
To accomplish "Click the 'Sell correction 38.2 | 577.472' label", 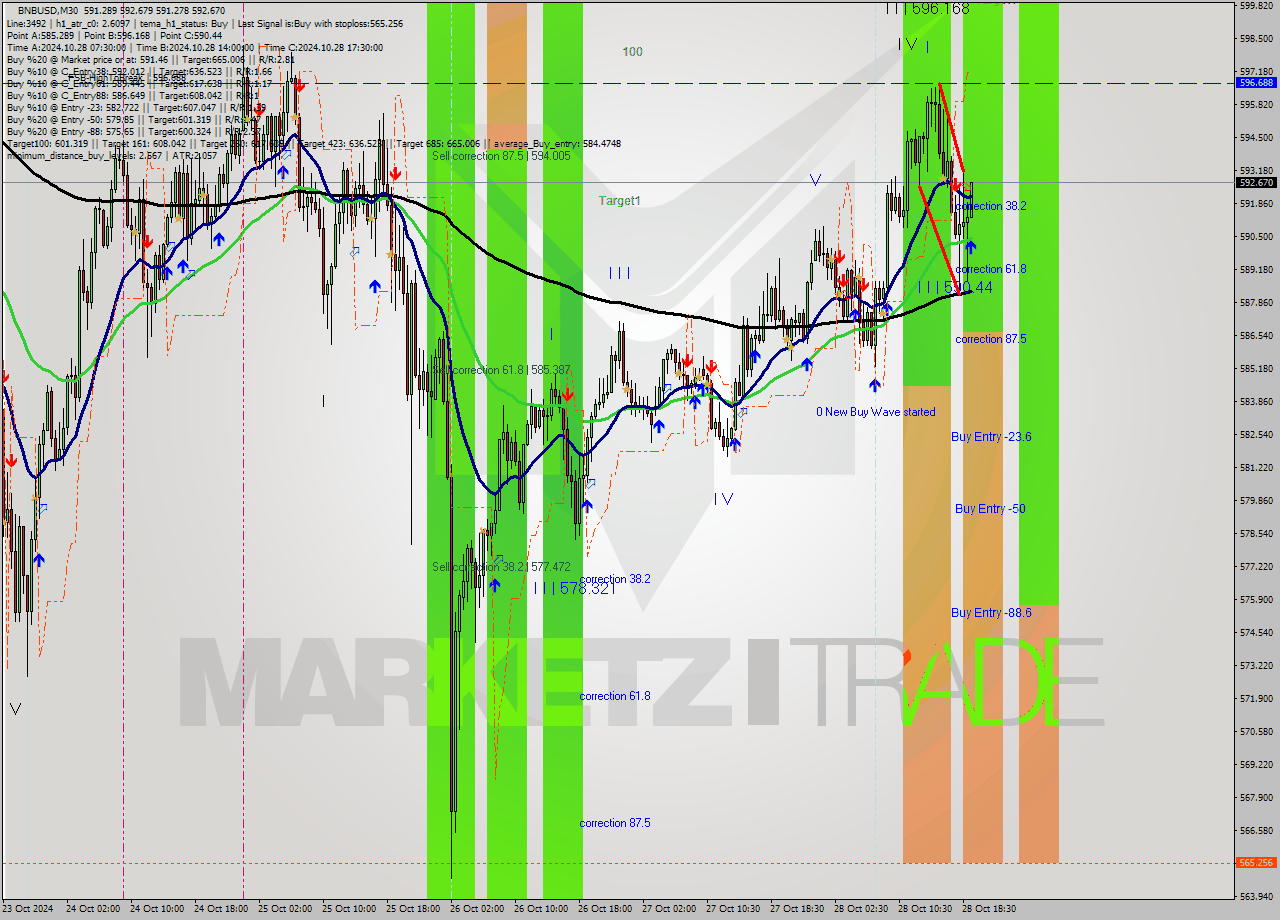I will click(x=501, y=566).
